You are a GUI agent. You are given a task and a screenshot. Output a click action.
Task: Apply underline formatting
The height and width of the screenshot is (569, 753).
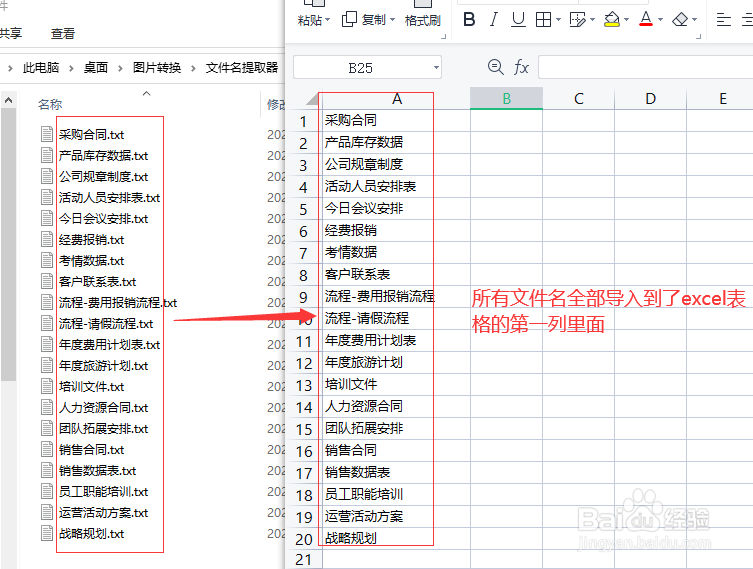coord(518,20)
